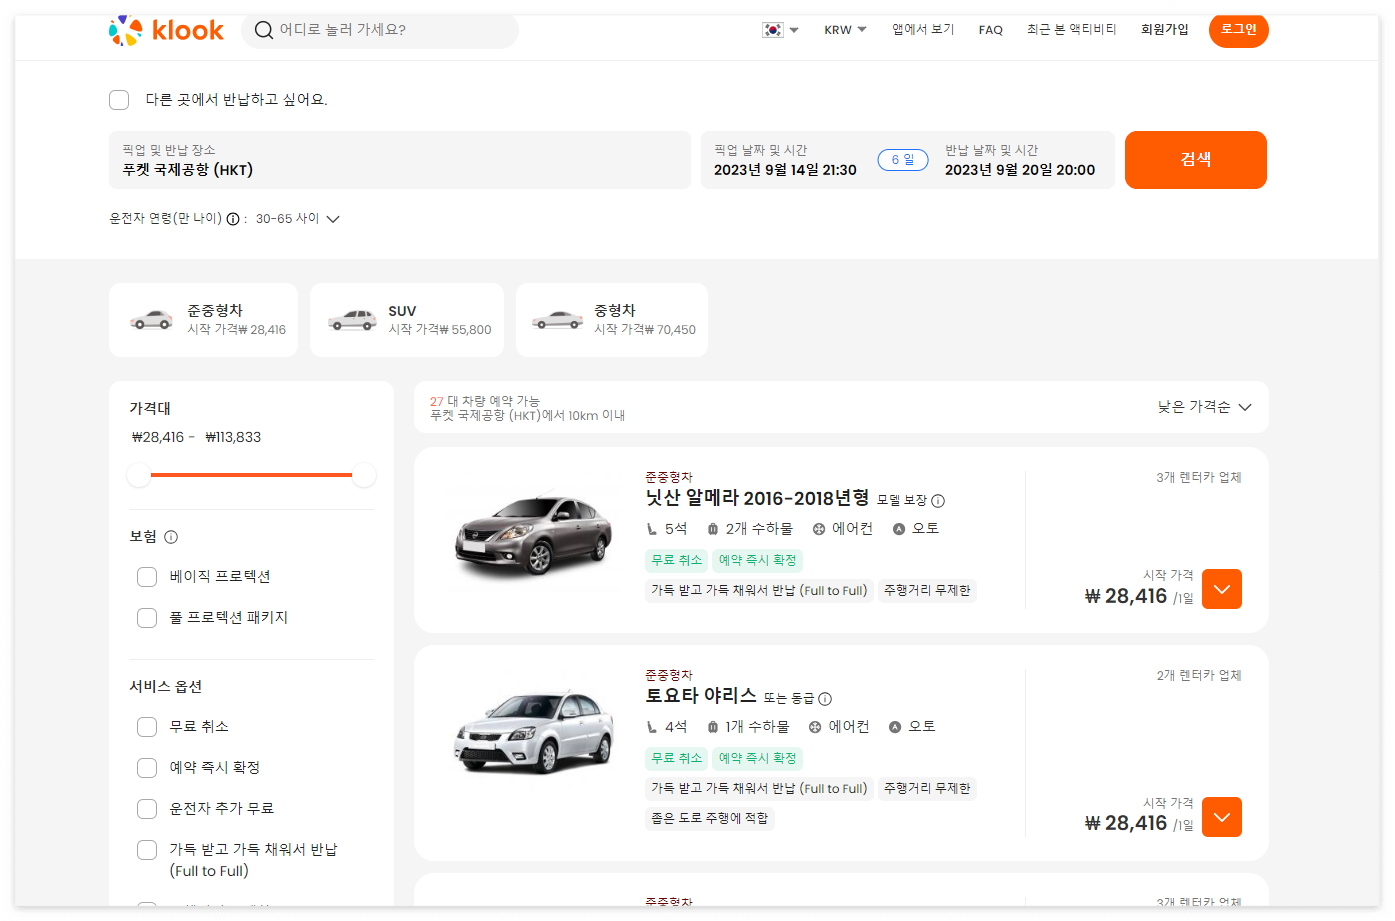Click the 중형차 car icon
The image size is (1395, 921).
pyautogui.click(x=557, y=320)
